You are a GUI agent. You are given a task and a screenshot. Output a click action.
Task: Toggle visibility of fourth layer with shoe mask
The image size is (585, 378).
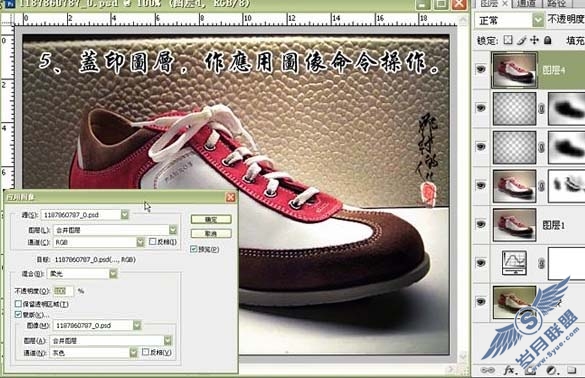click(481, 185)
